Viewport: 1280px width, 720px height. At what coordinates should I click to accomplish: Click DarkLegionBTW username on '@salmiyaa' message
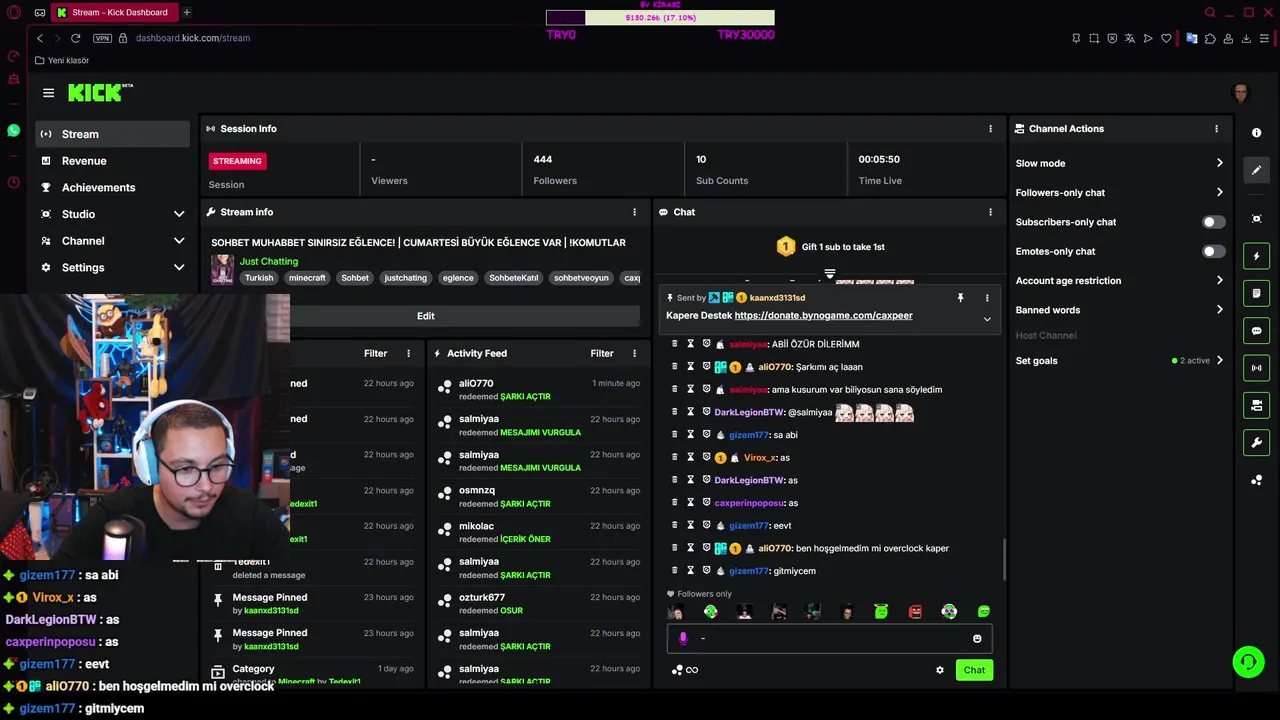click(749, 413)
